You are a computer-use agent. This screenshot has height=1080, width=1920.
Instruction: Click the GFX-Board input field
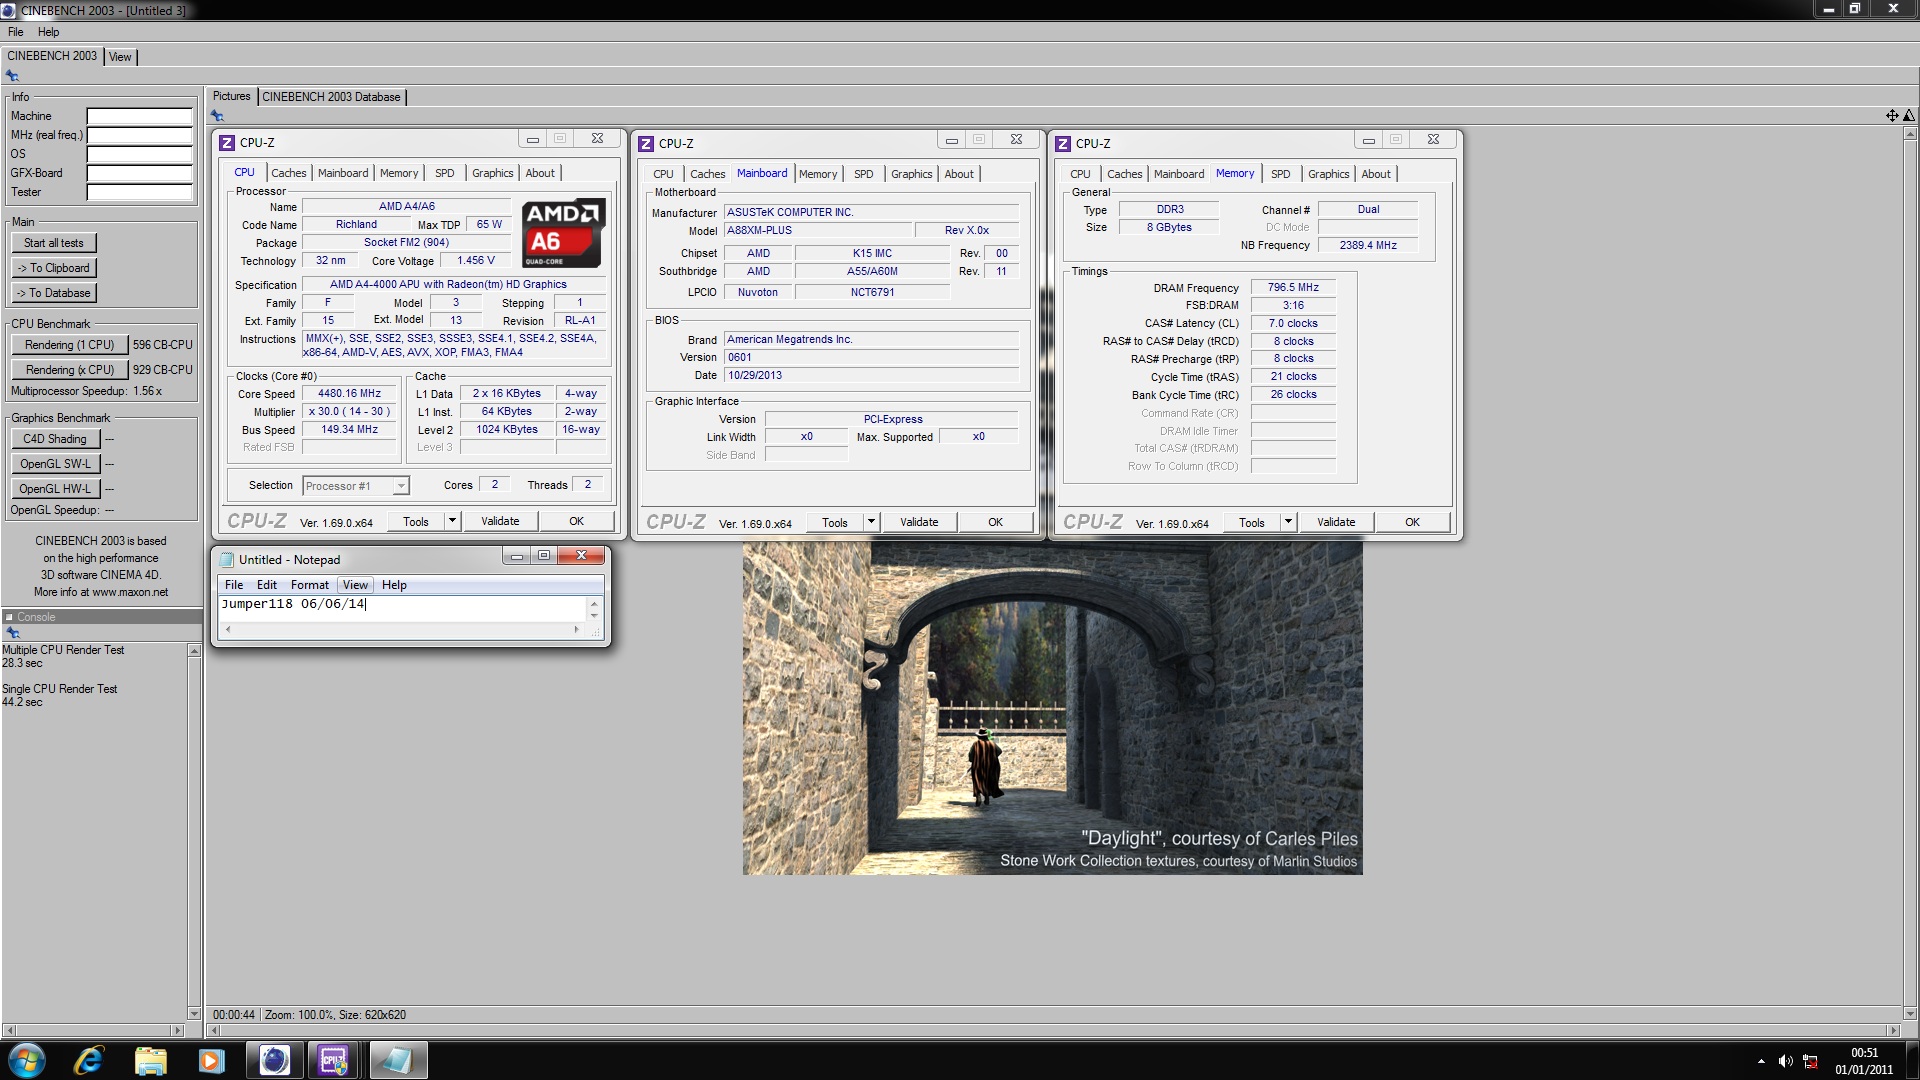click(x=139, y=173)
